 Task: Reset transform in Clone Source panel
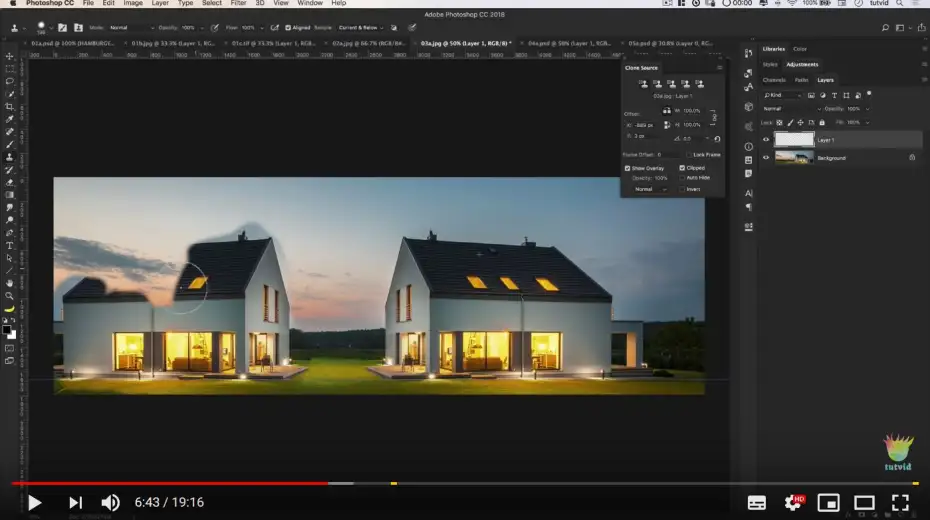pyautogui.click(x=717, y=139)
